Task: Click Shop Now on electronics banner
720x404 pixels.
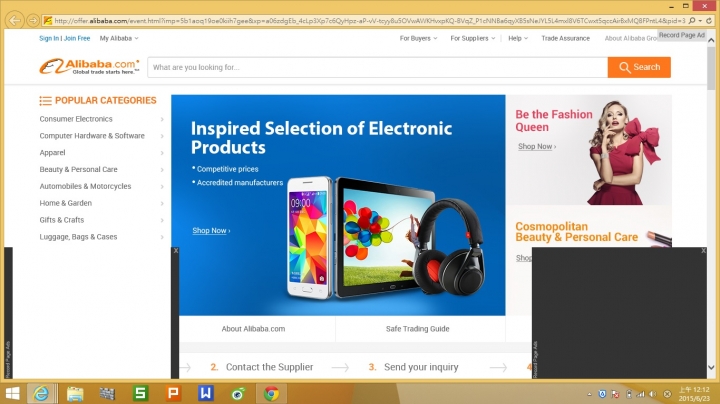Action: pyautogui.click(x=211, y=230)
